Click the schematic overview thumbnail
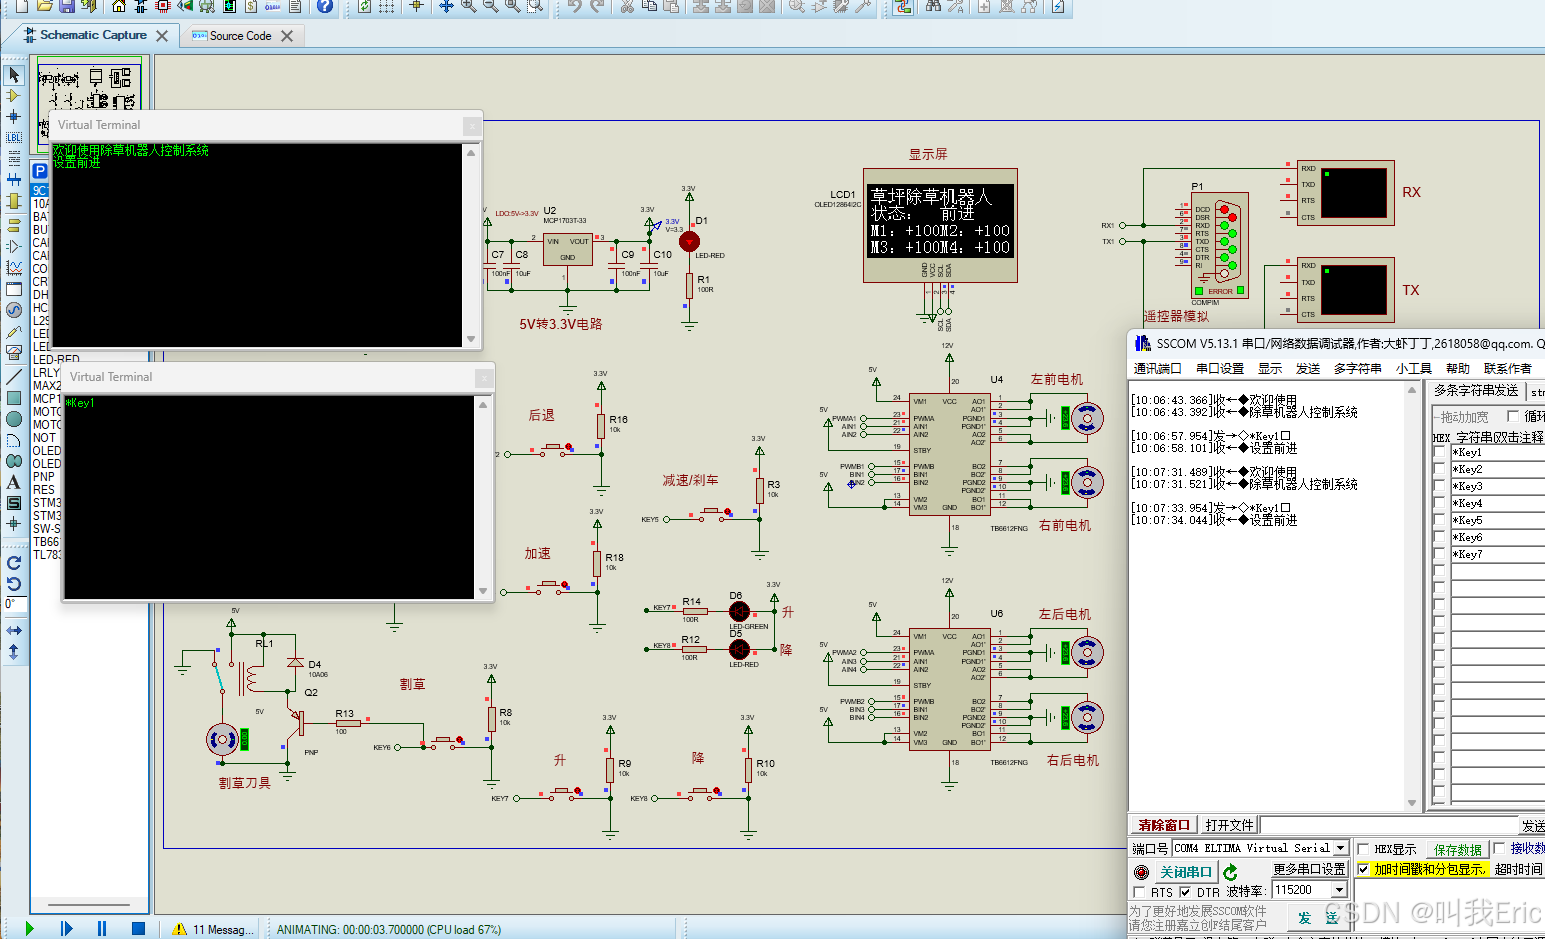 pos(89,105)
